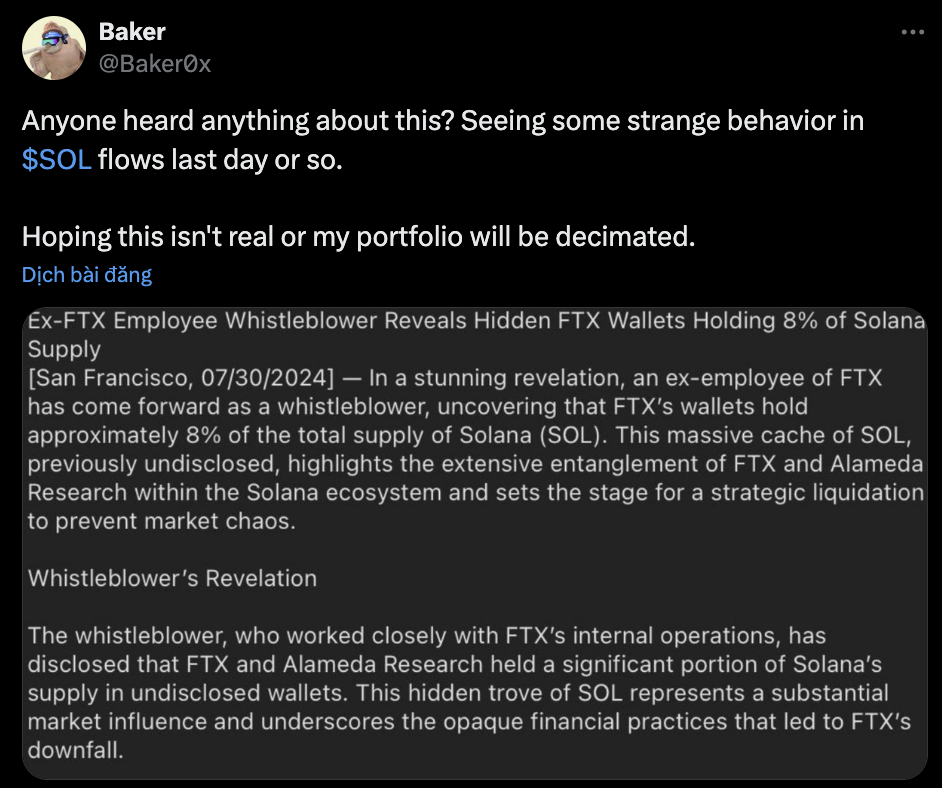Click the 'Anyone heard anything about this?' sentence
Image resolution: width=942 pixels, height=788 pixels.
point(238,121)
